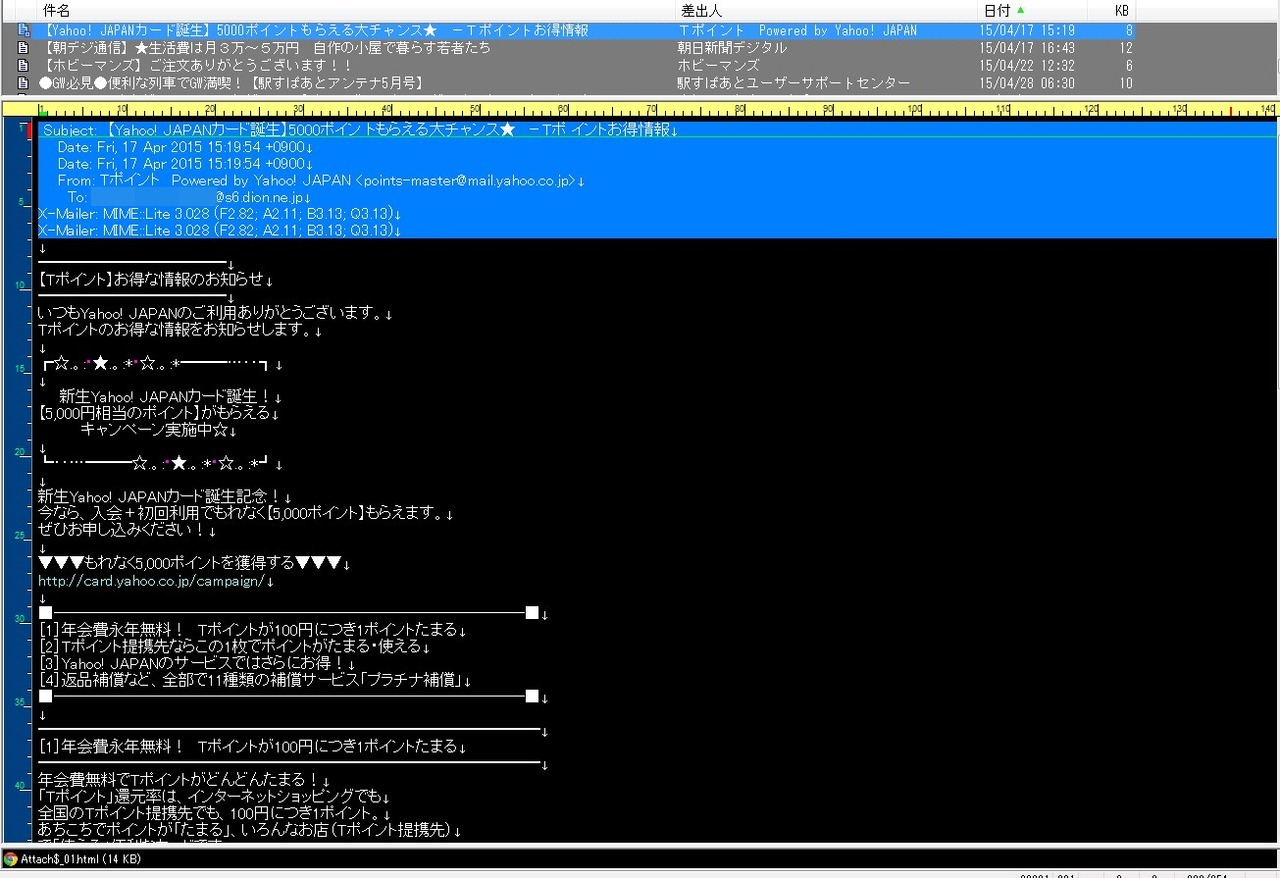Click the icon beside ホビーマンズ order email
This screenshot has width=1280, height=878.
[24, 65]
